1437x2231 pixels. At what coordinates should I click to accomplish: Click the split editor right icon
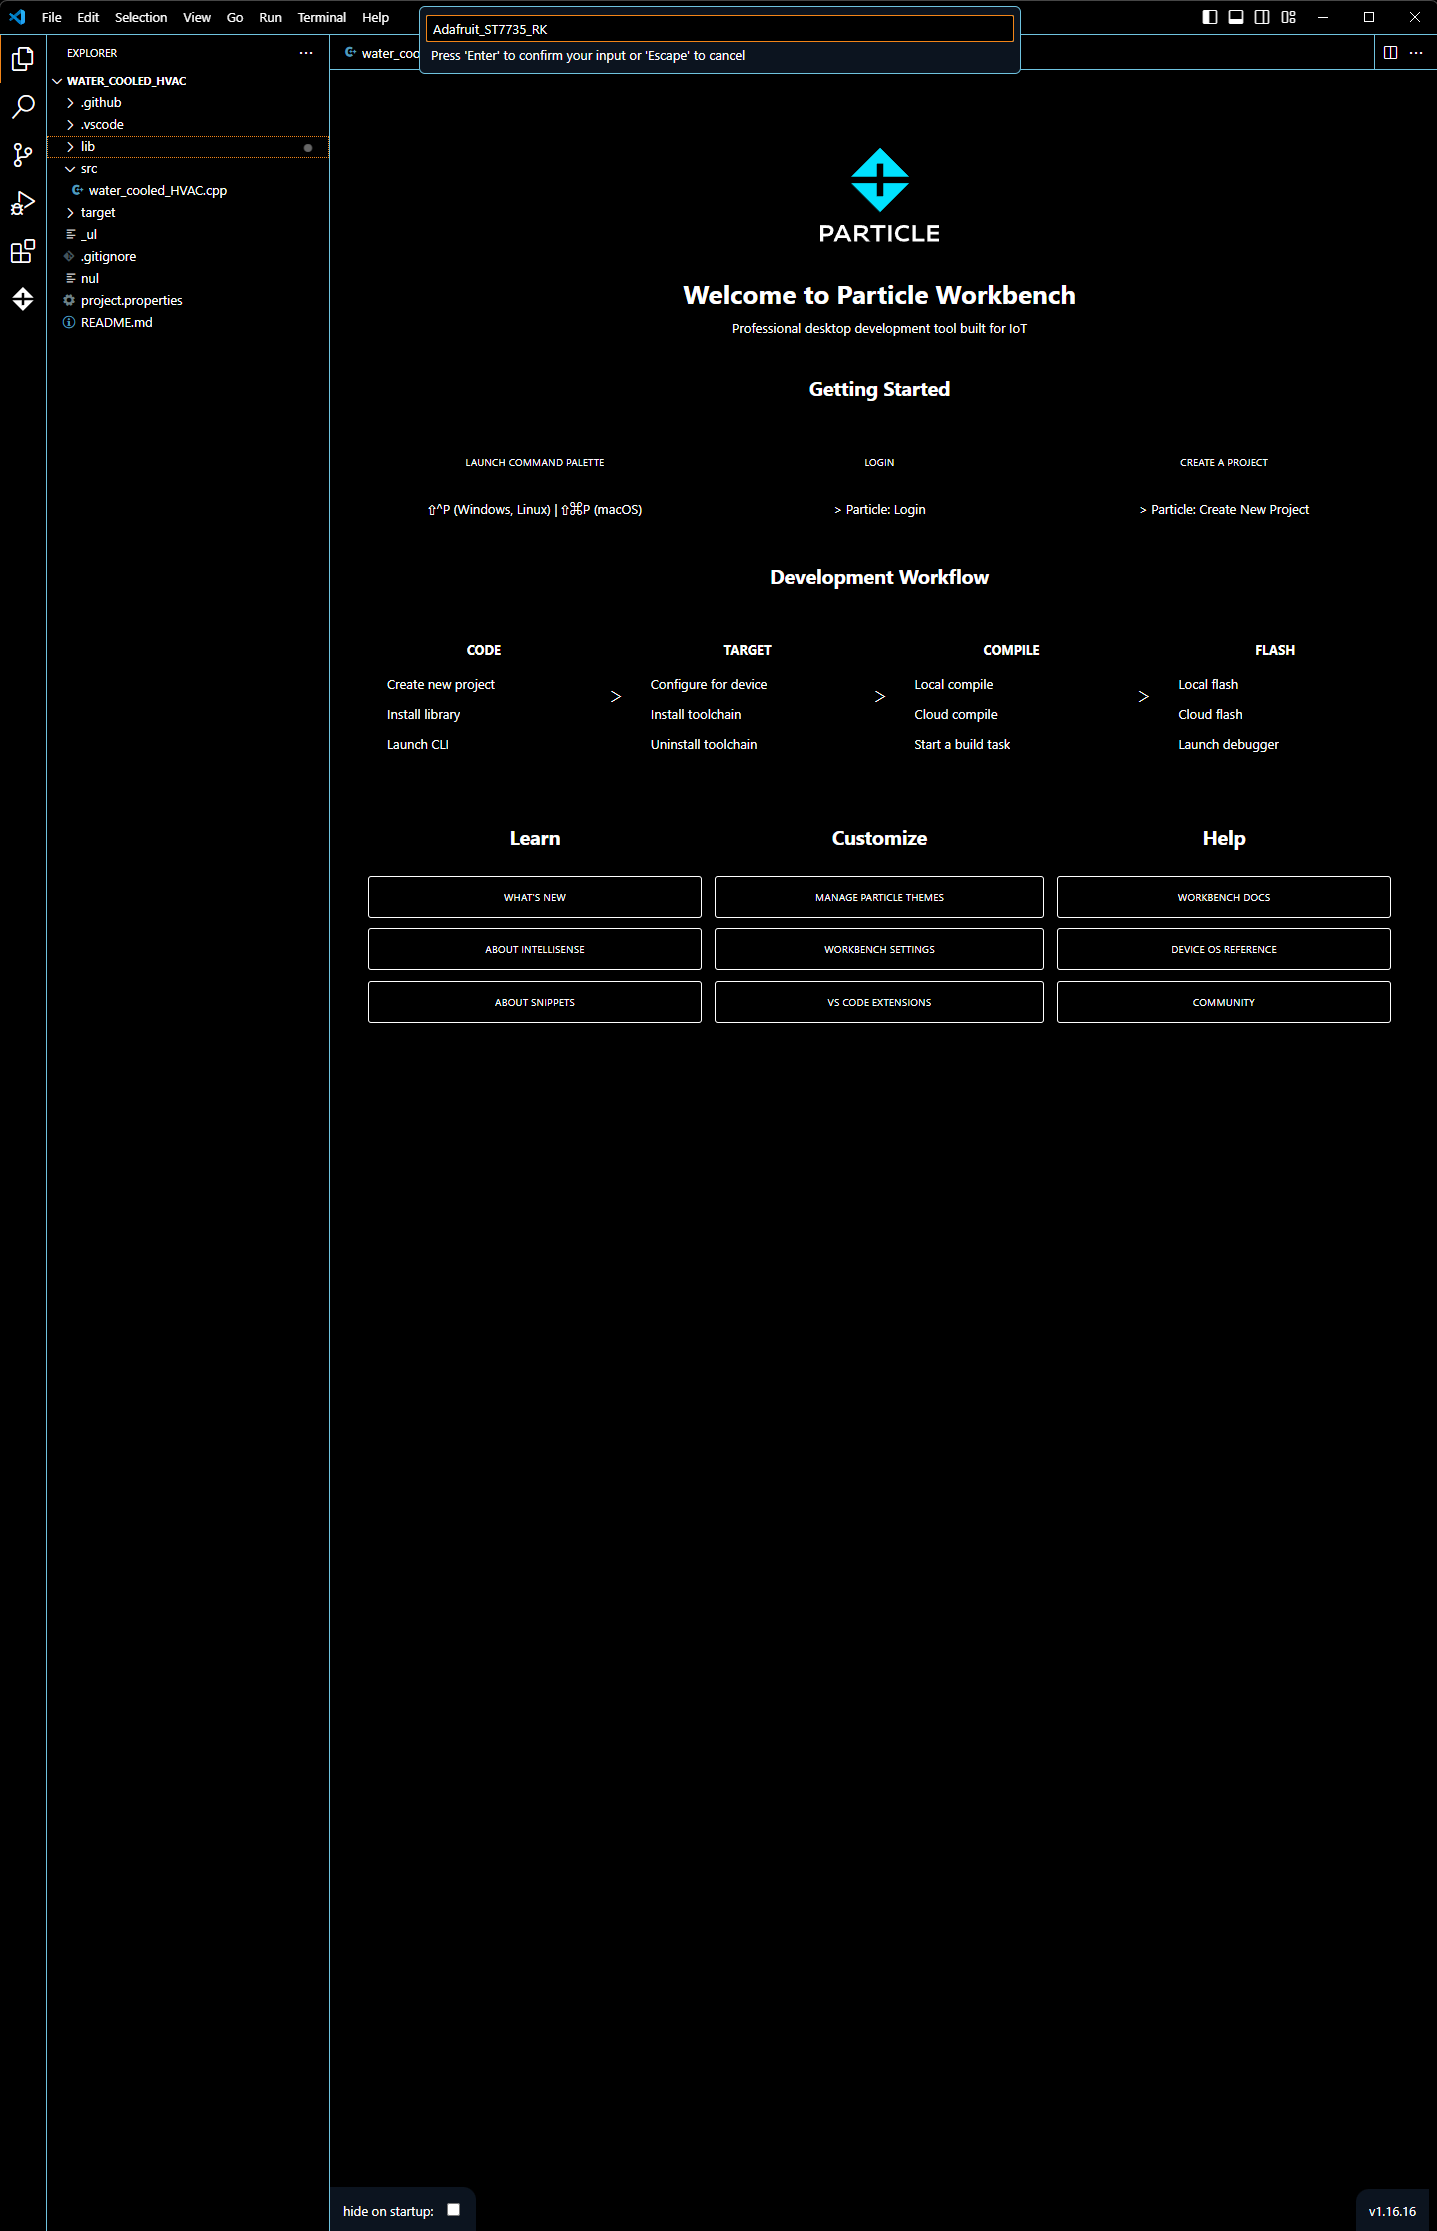click(1390, 53)
